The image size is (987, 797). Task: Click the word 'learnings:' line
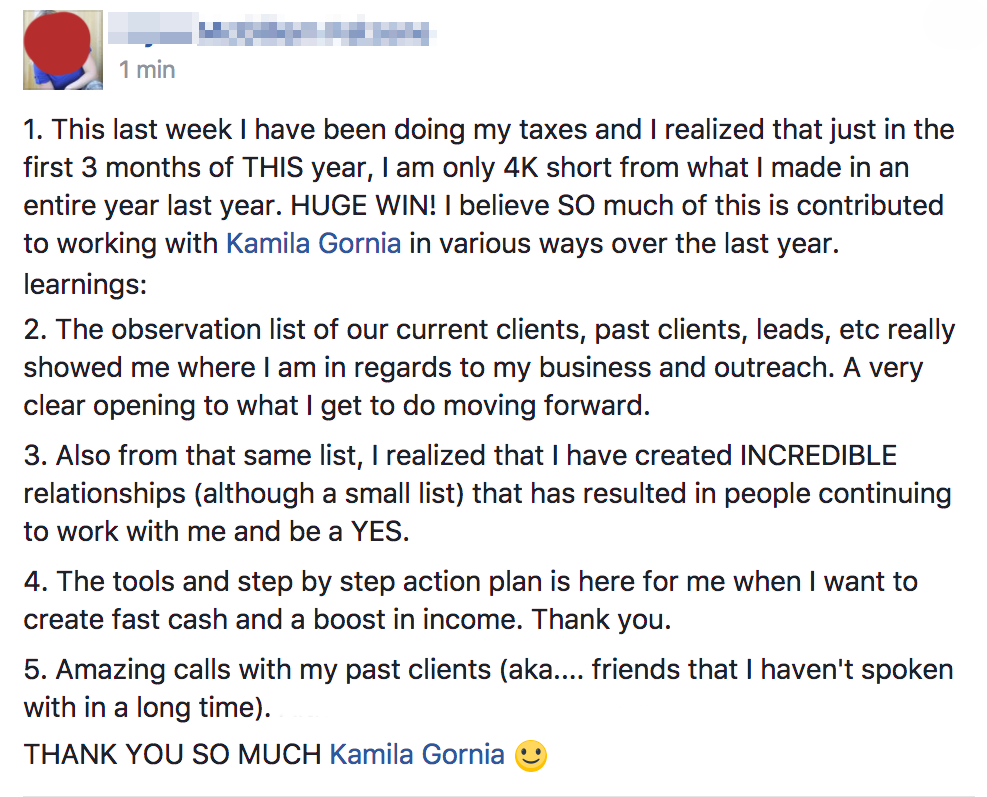pyautogui.click(x=85, y=285)
